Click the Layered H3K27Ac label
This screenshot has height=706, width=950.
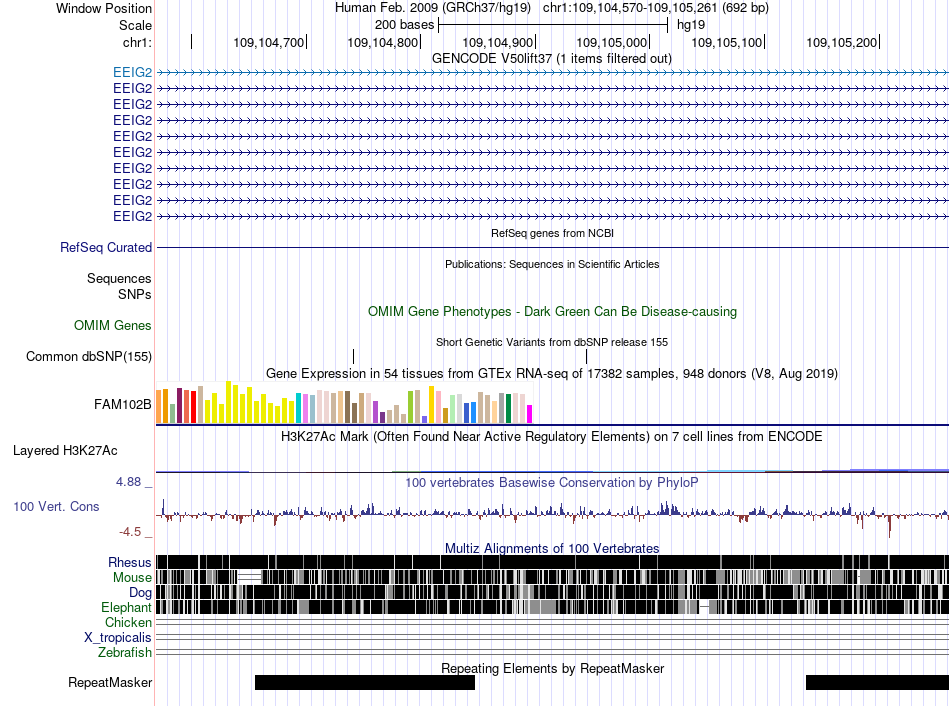tap(65, 450)
